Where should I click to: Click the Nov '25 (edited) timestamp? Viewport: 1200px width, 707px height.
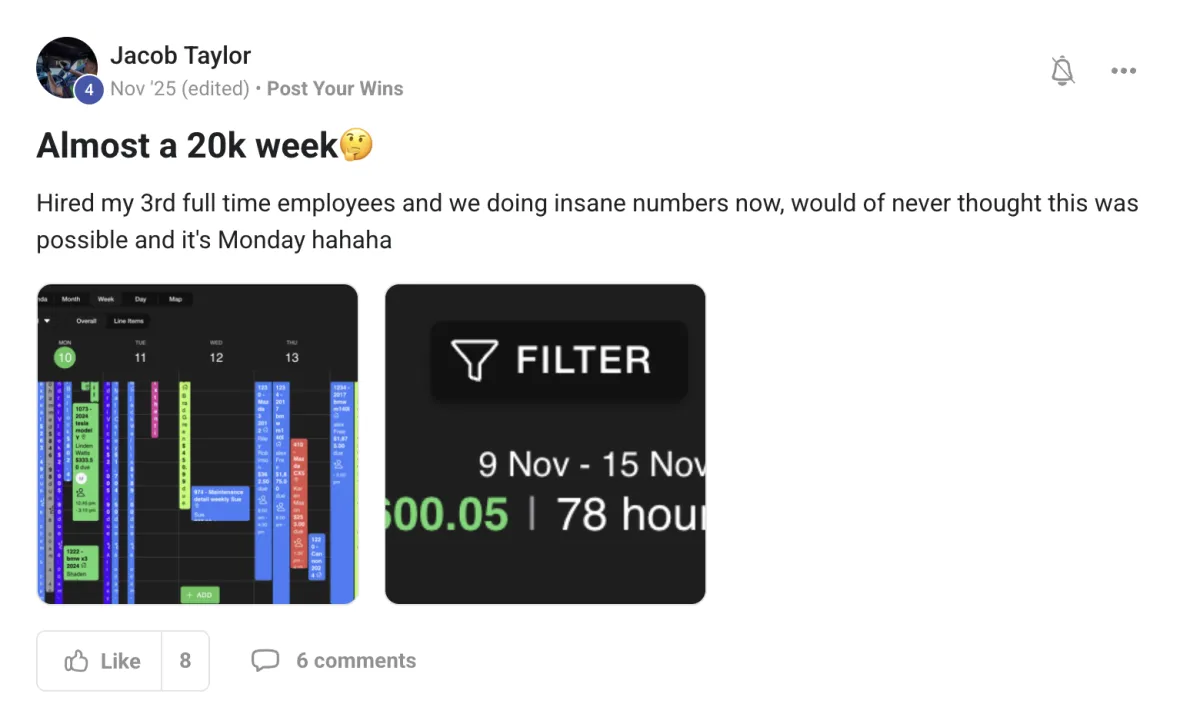pyautogui.click(x=180, y=88)
